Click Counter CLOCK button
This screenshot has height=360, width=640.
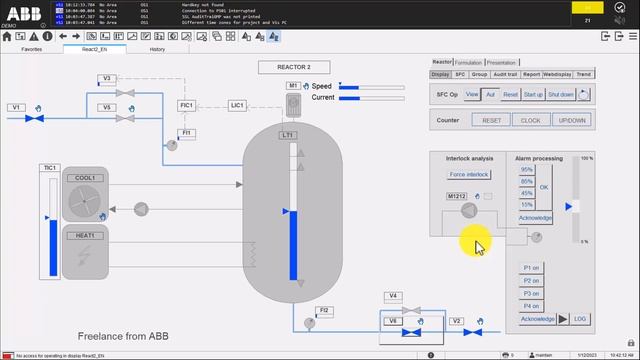[531, 120]
